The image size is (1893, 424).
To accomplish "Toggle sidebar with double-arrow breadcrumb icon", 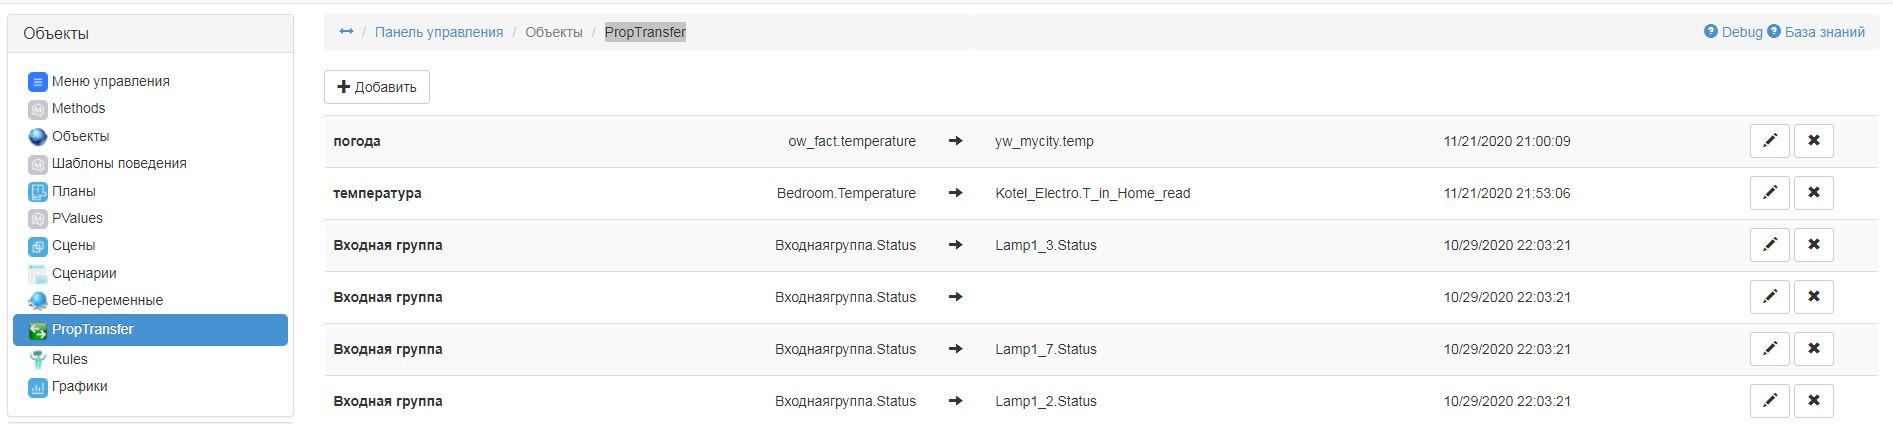I will (x=346, y=32).
